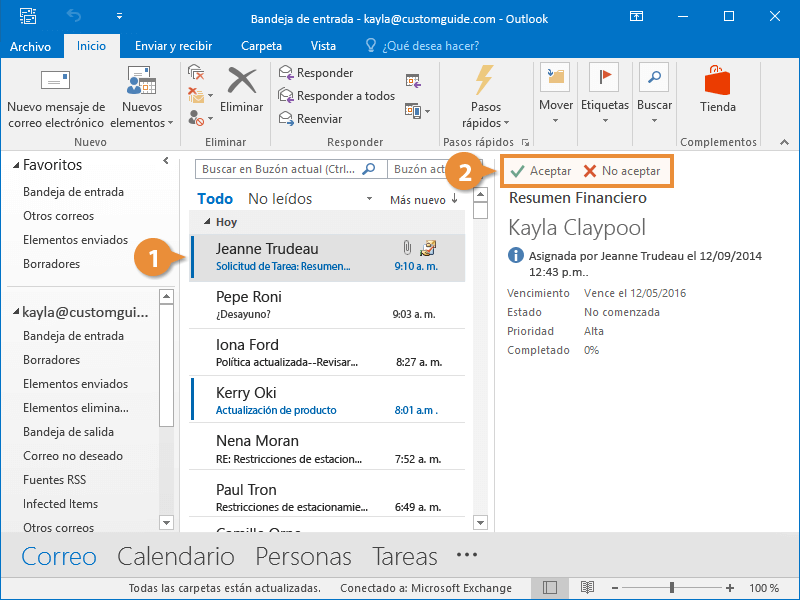Screen dimensions: 800x600
Task: Click the Aceptar button for the task
Action: pyautogui.click(x=541, y=171)
